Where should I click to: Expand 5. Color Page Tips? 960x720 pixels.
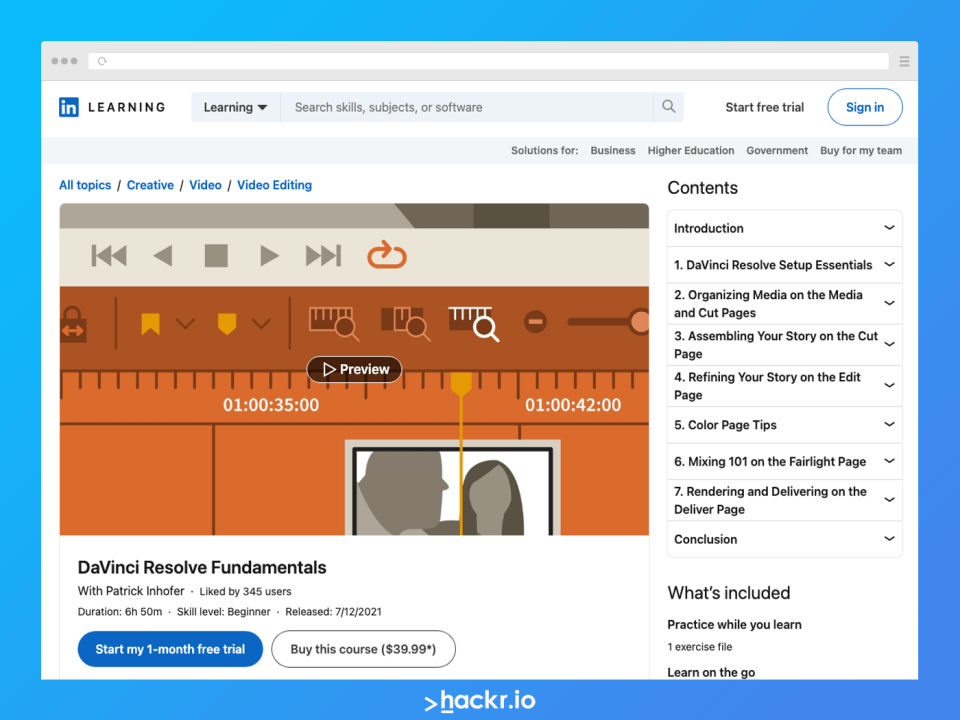tap(784, 425)
